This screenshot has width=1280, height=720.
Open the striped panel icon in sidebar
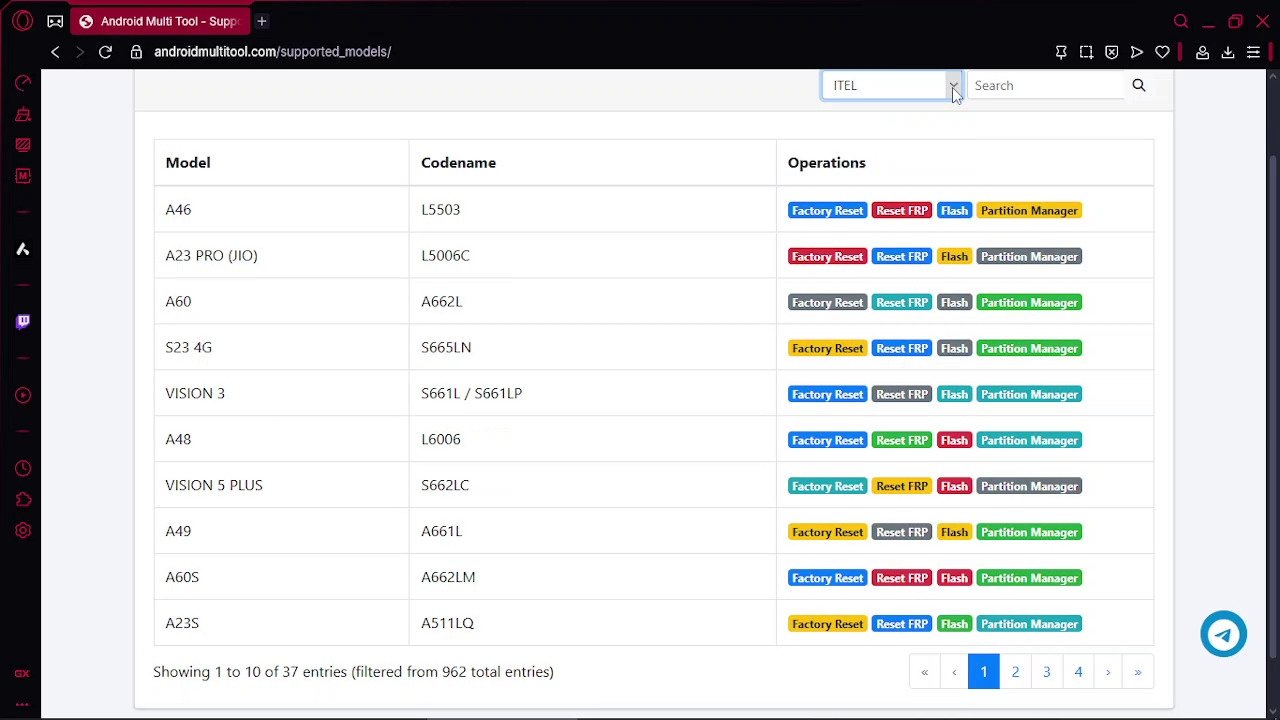click(22, 145)
